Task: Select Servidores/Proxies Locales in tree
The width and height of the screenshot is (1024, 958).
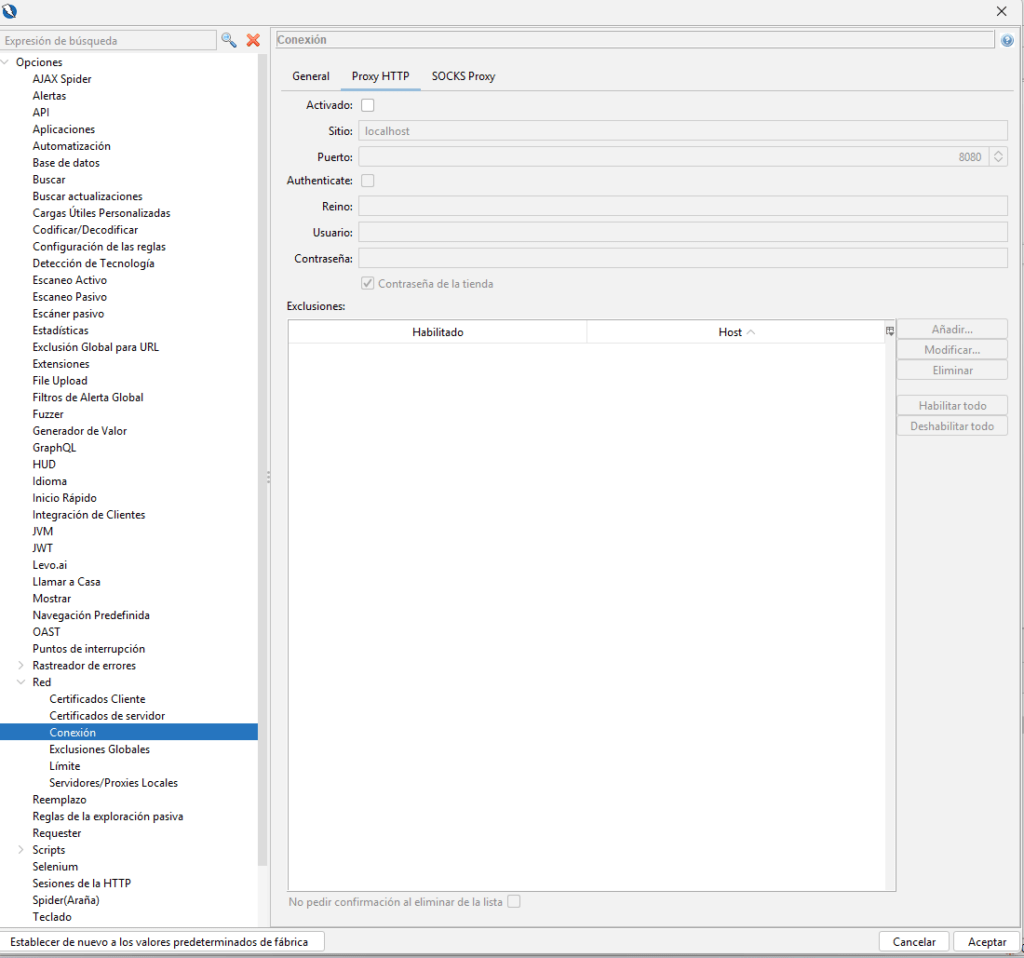Action: [113, 783]
